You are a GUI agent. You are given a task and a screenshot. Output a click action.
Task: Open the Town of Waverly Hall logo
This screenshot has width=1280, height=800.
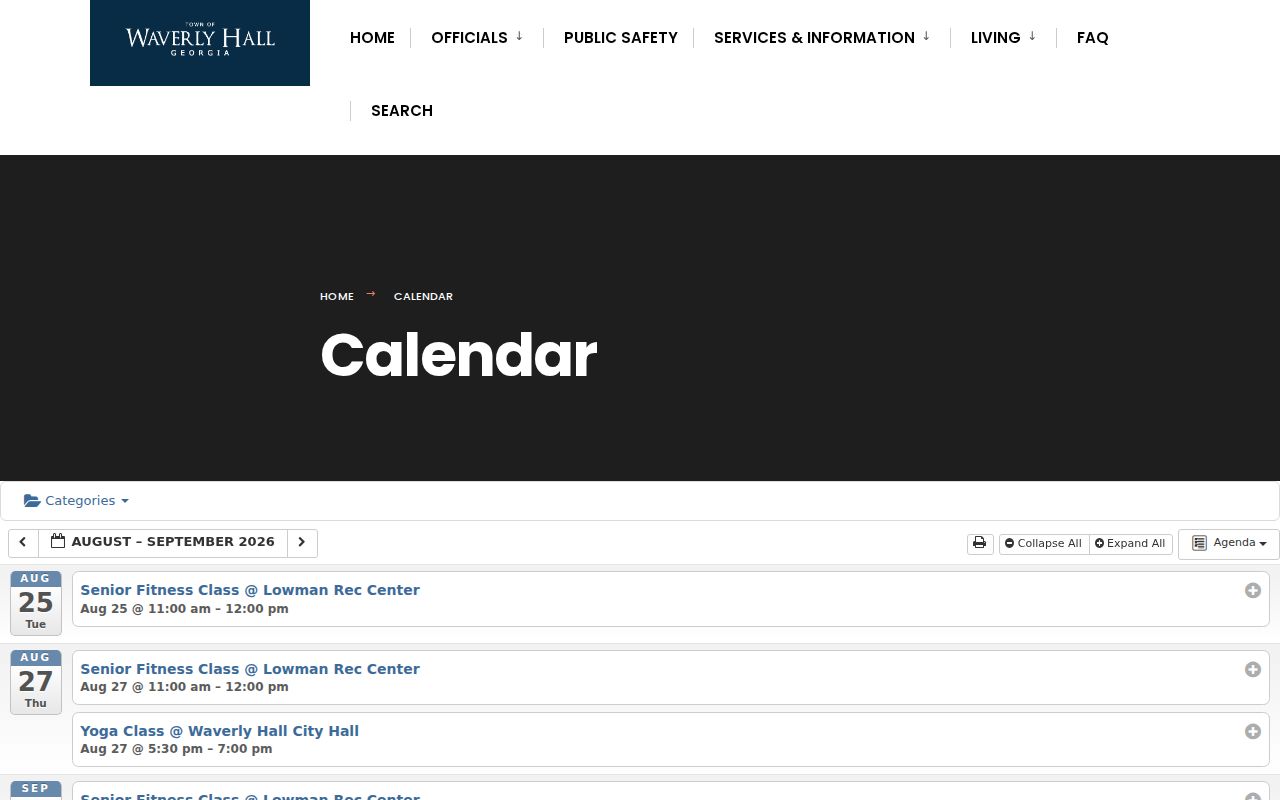click(x=200, y=42)
